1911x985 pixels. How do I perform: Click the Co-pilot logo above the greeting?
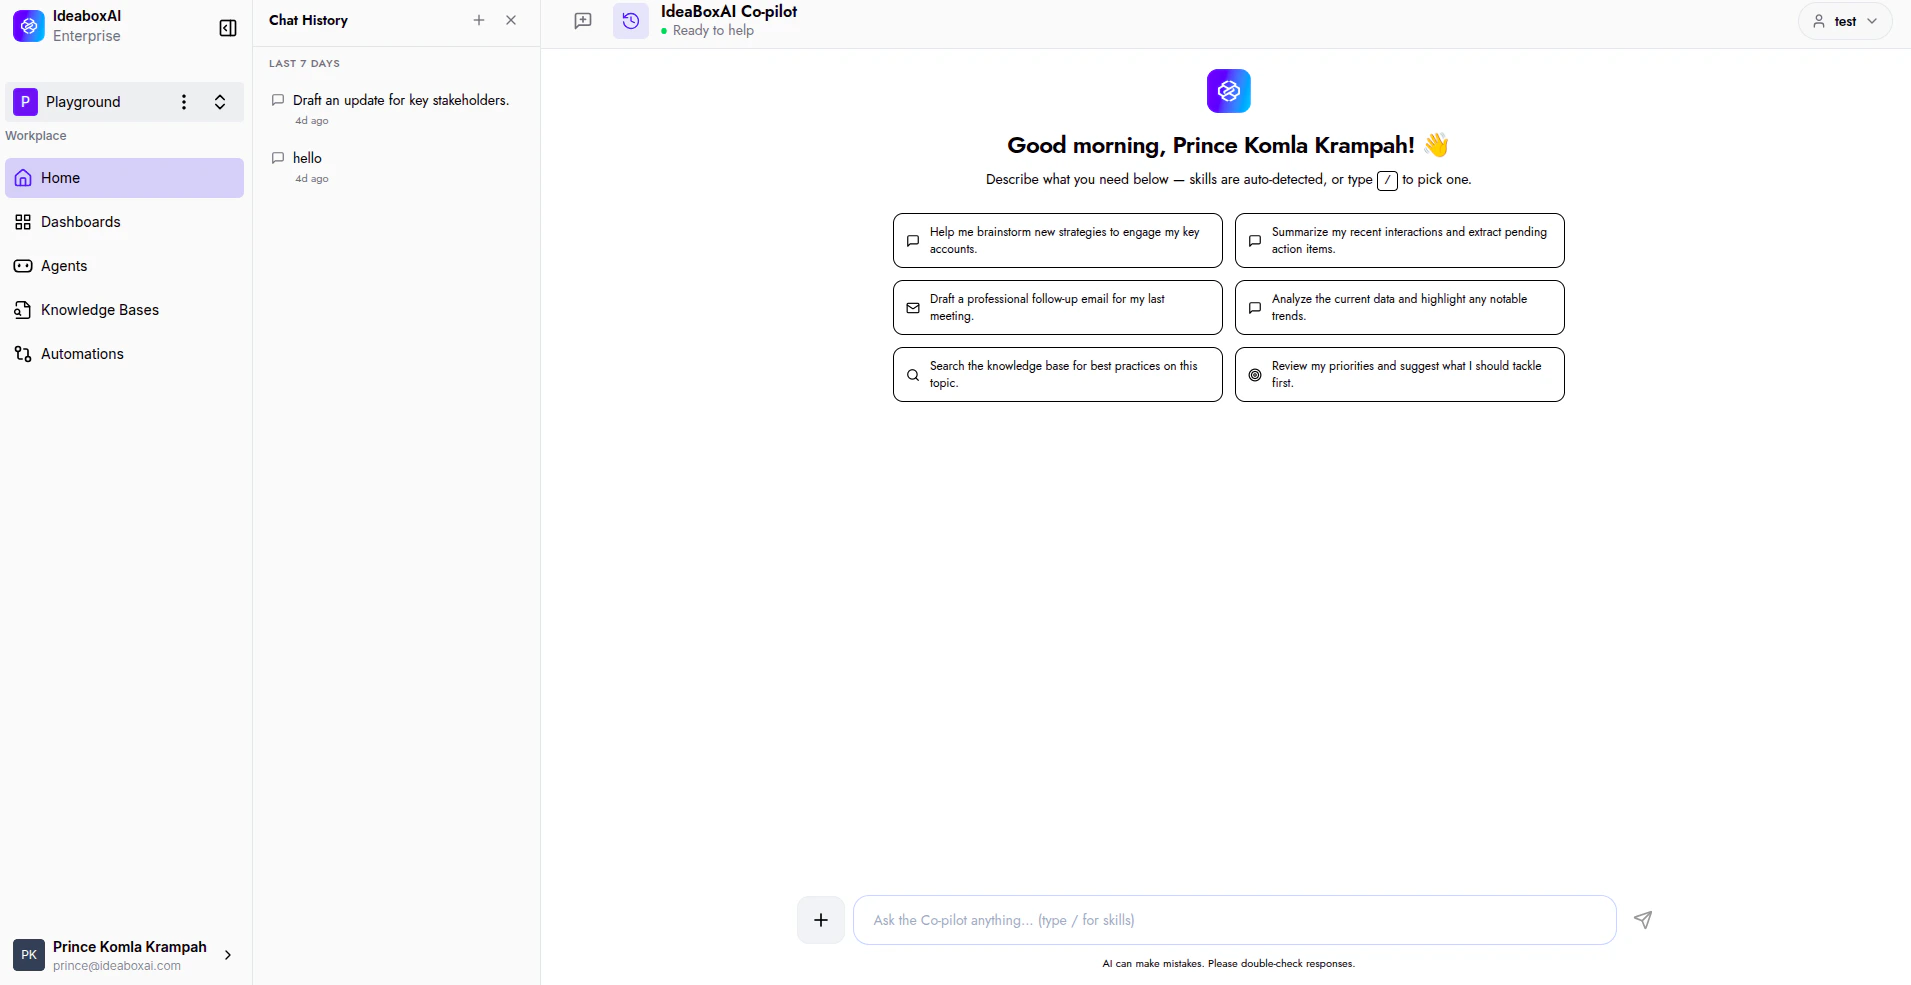(1229, 91)
